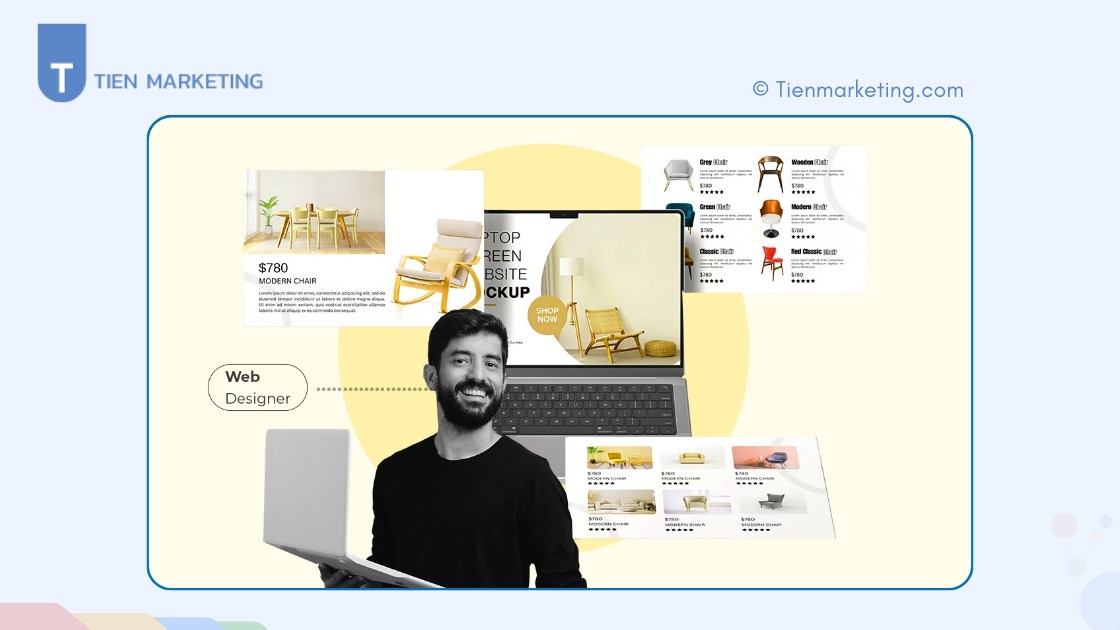Select the Wooden Chair product image
1120x630 pixels.
tap(770, 174)
